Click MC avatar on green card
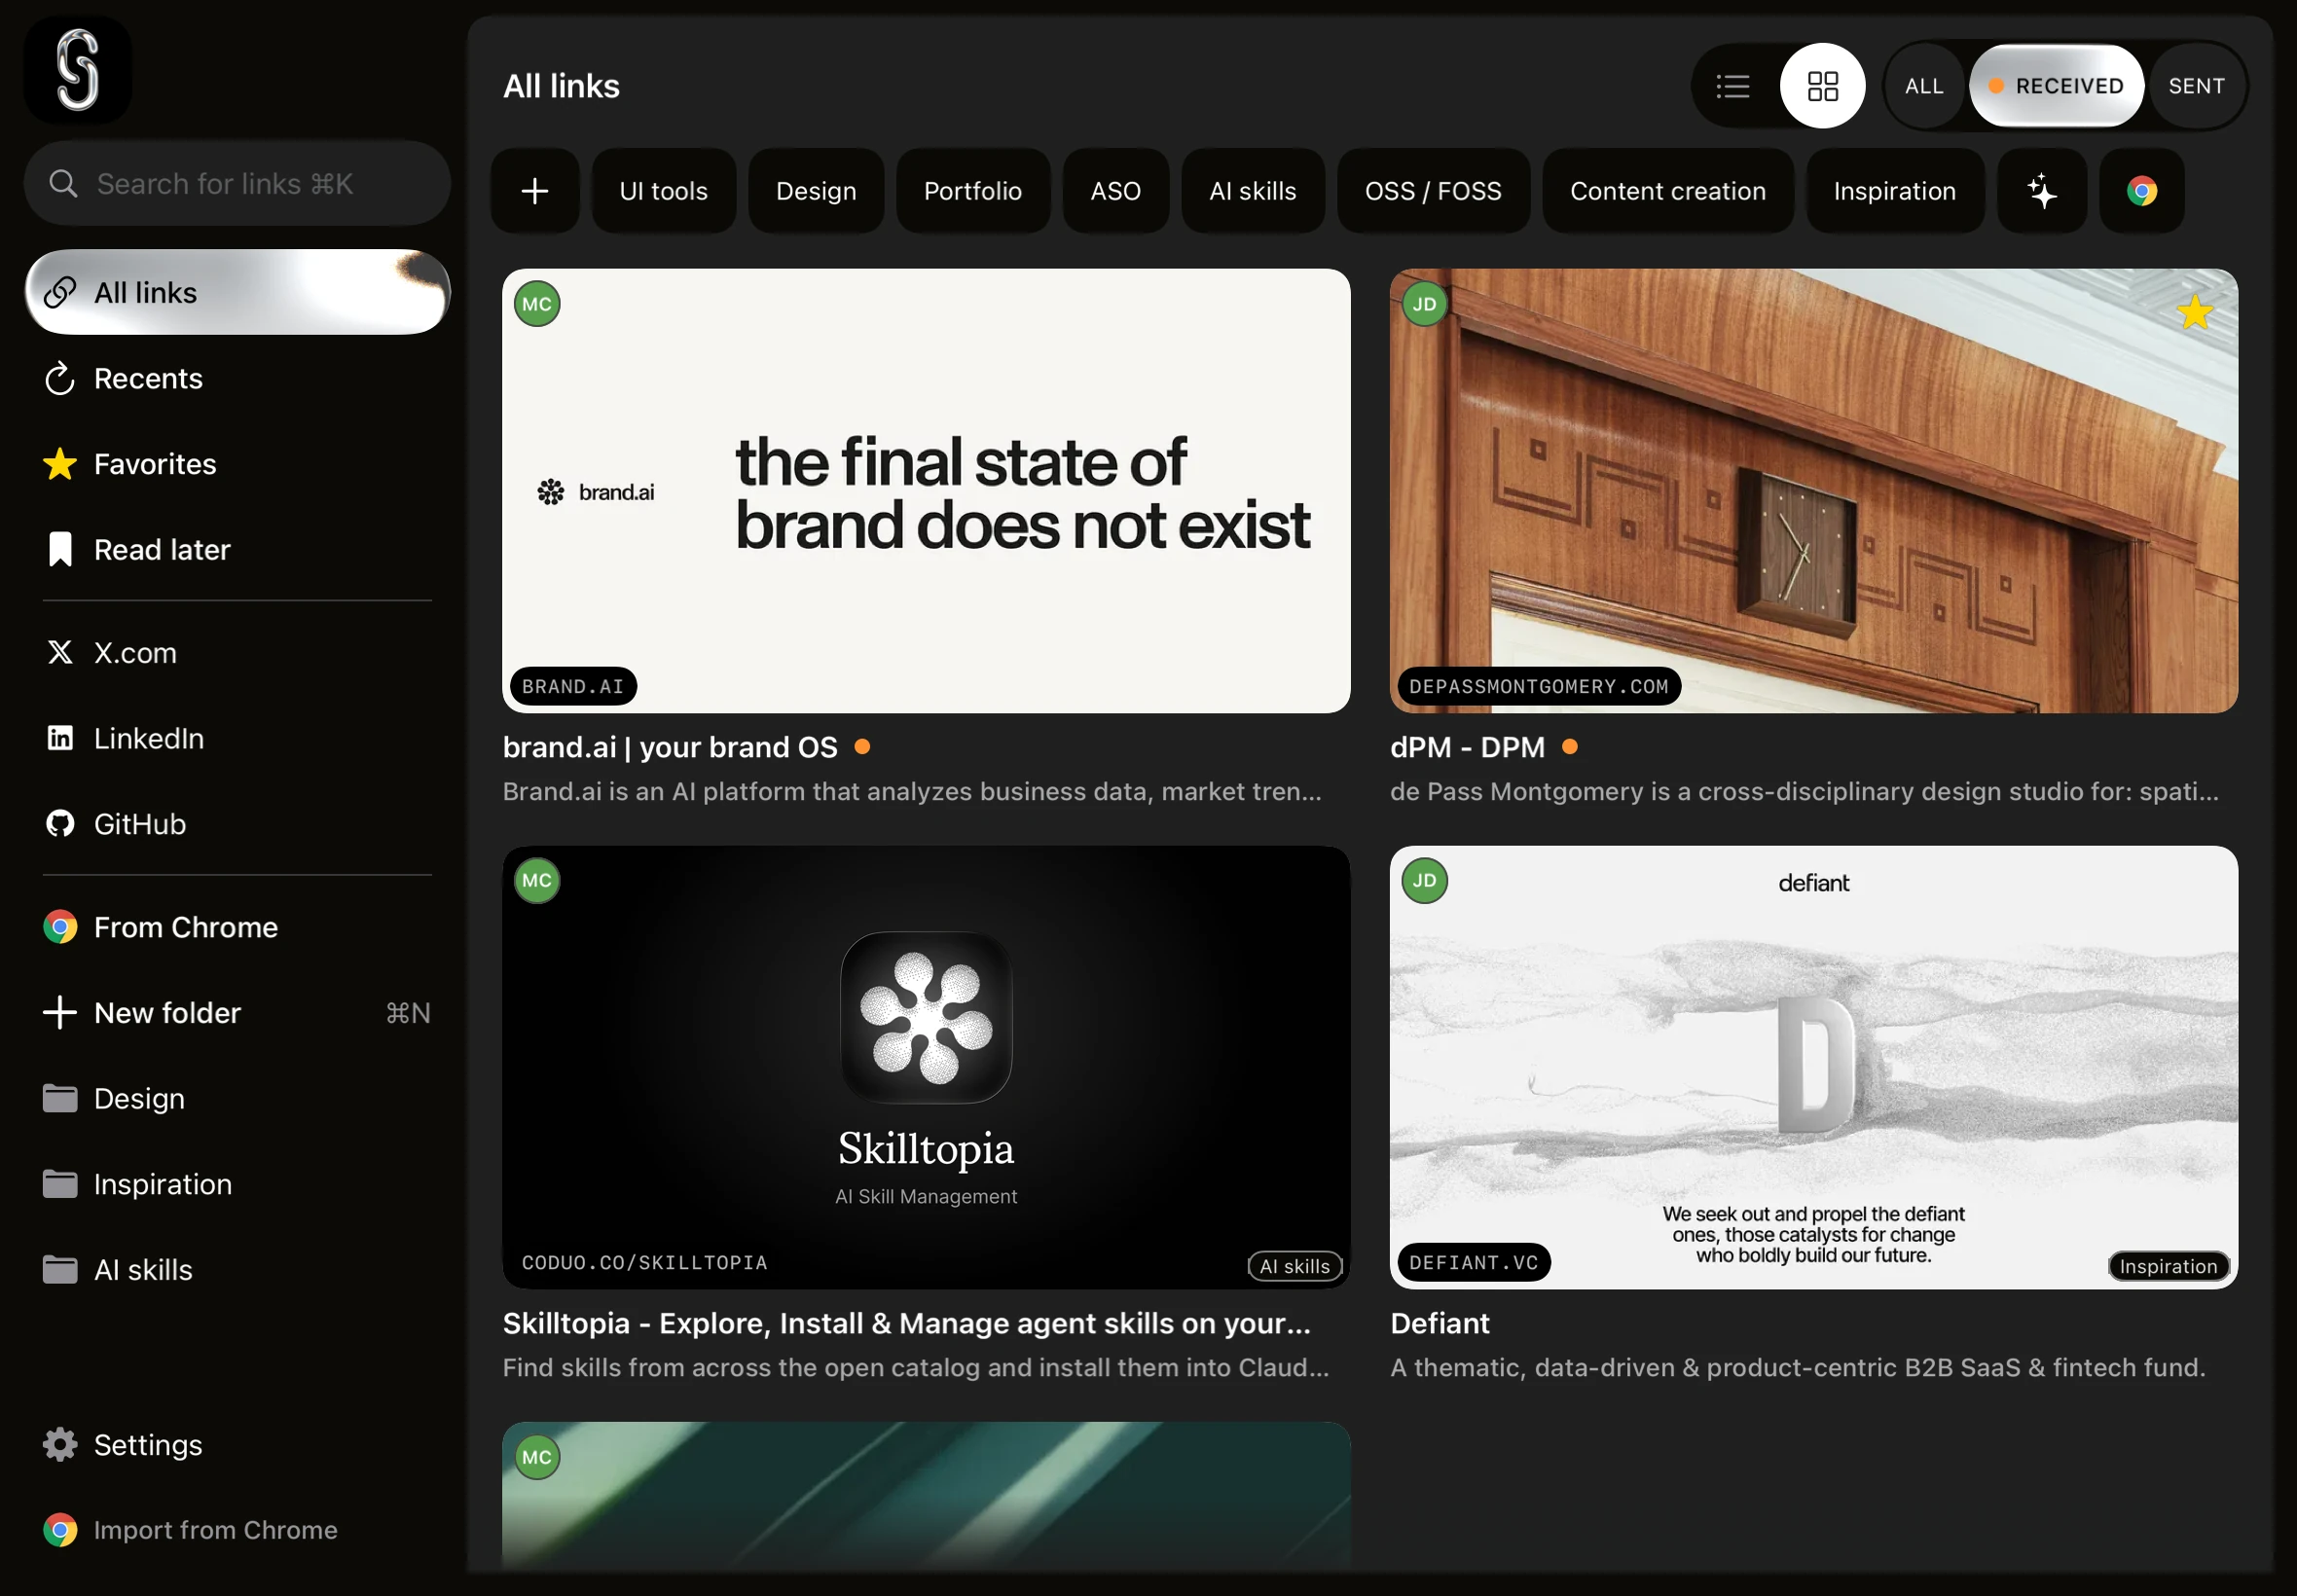The height and width of the screenshot is (1596, 2297). pos(537,1456)
